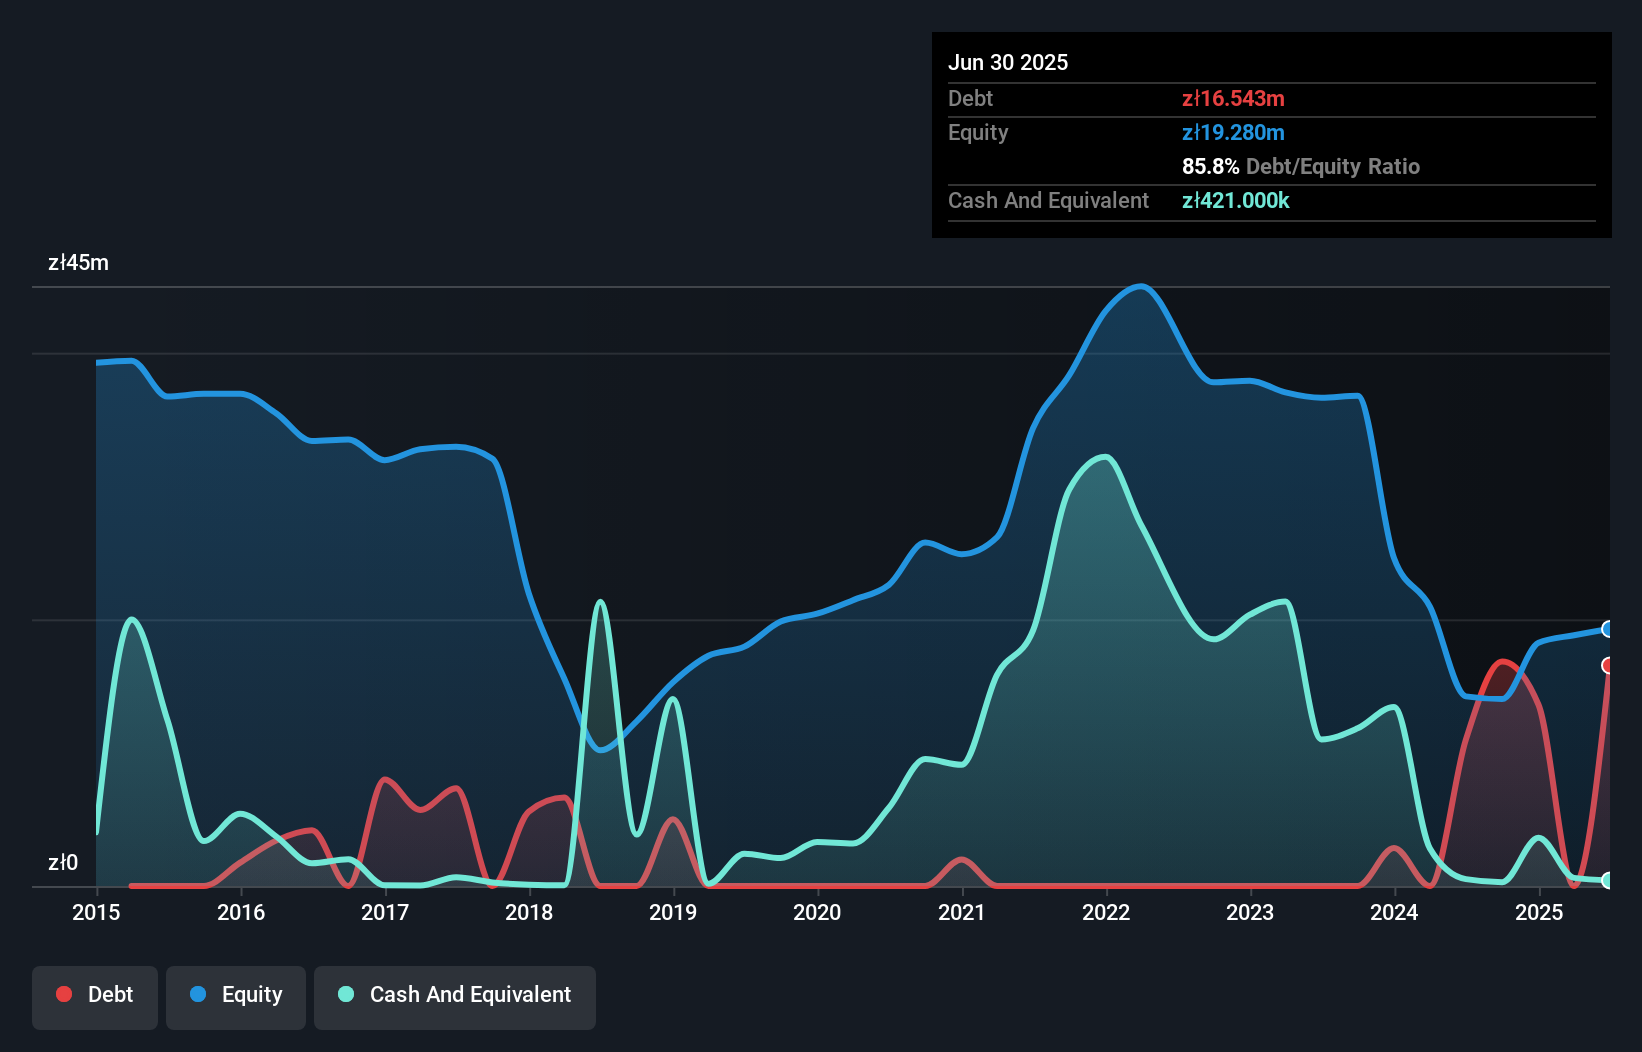1642x1052 pixels.
Task: Toggle the Equity series legend button
Action: click(236, 996)
